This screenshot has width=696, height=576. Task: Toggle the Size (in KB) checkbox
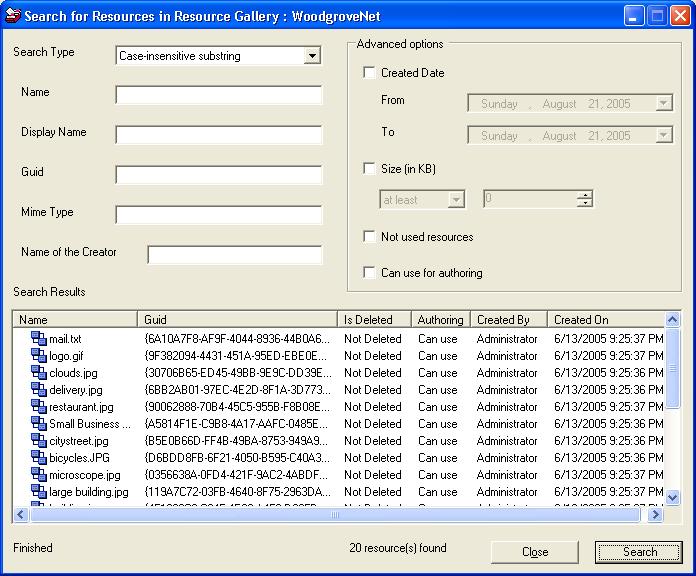(x=370, y=169)
